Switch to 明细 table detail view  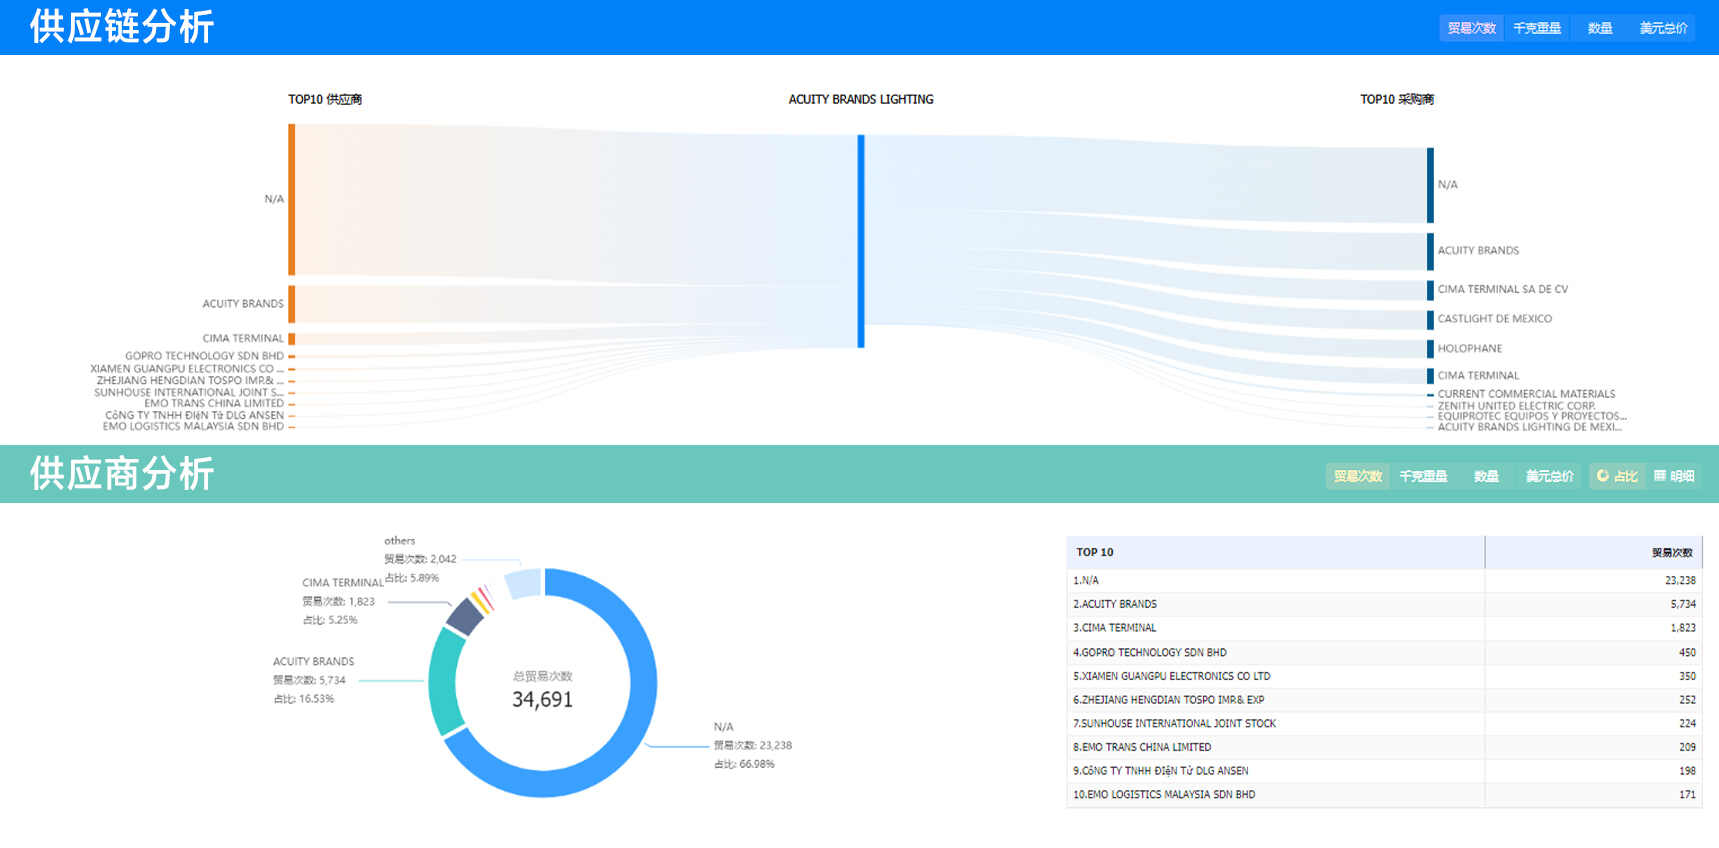(1675, 476)
